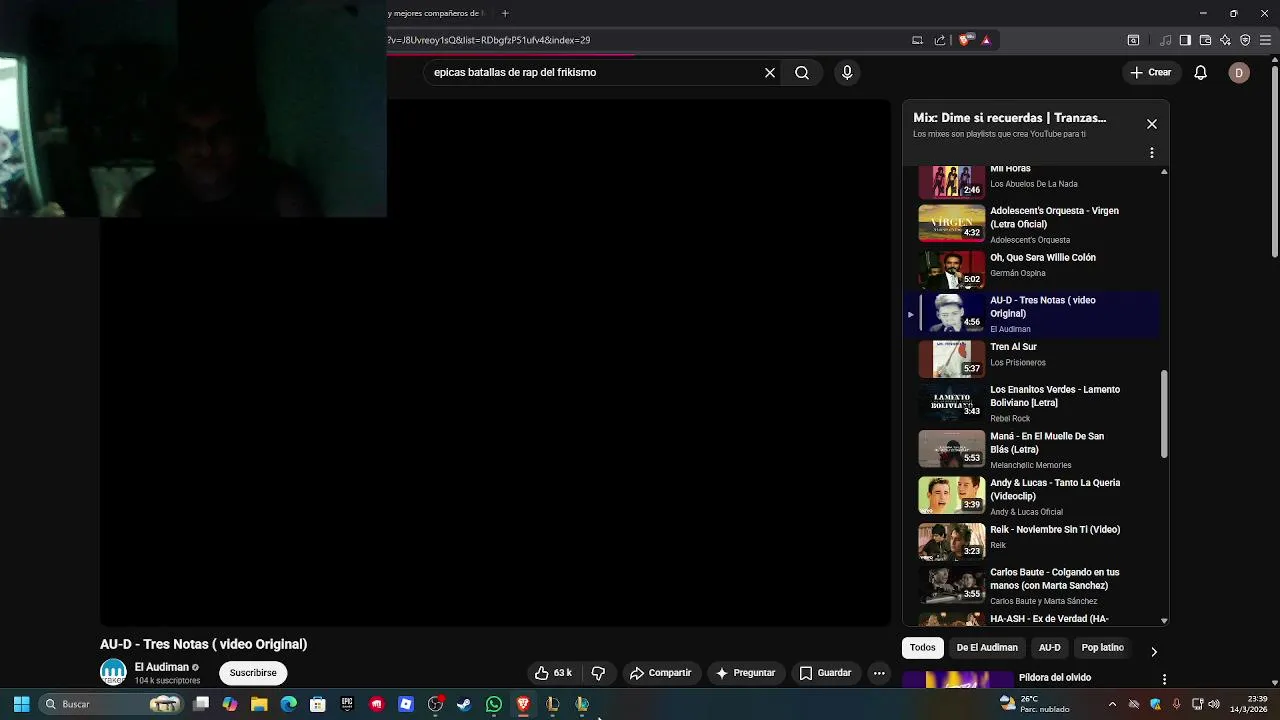Select Oh, Que Sera Willie Colón playlist entry
Image resolution: width=1280 pixels, height=720 pixels.
[1030, 269]
